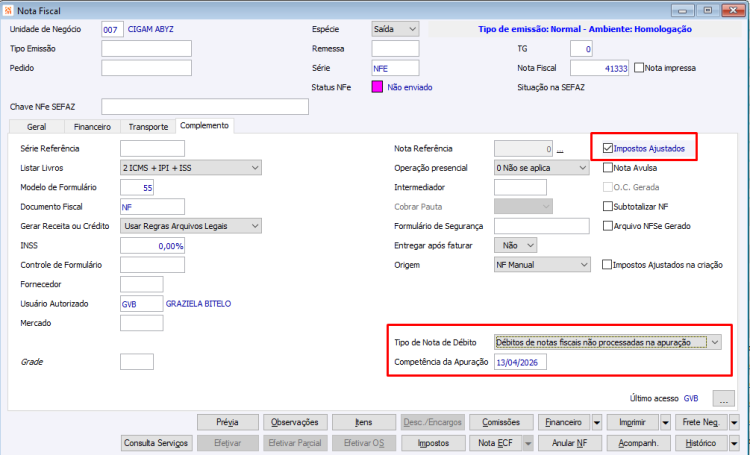Click the Intermediador input field
Viewport: 750px width, 455px height.
[x=520, y=187]
